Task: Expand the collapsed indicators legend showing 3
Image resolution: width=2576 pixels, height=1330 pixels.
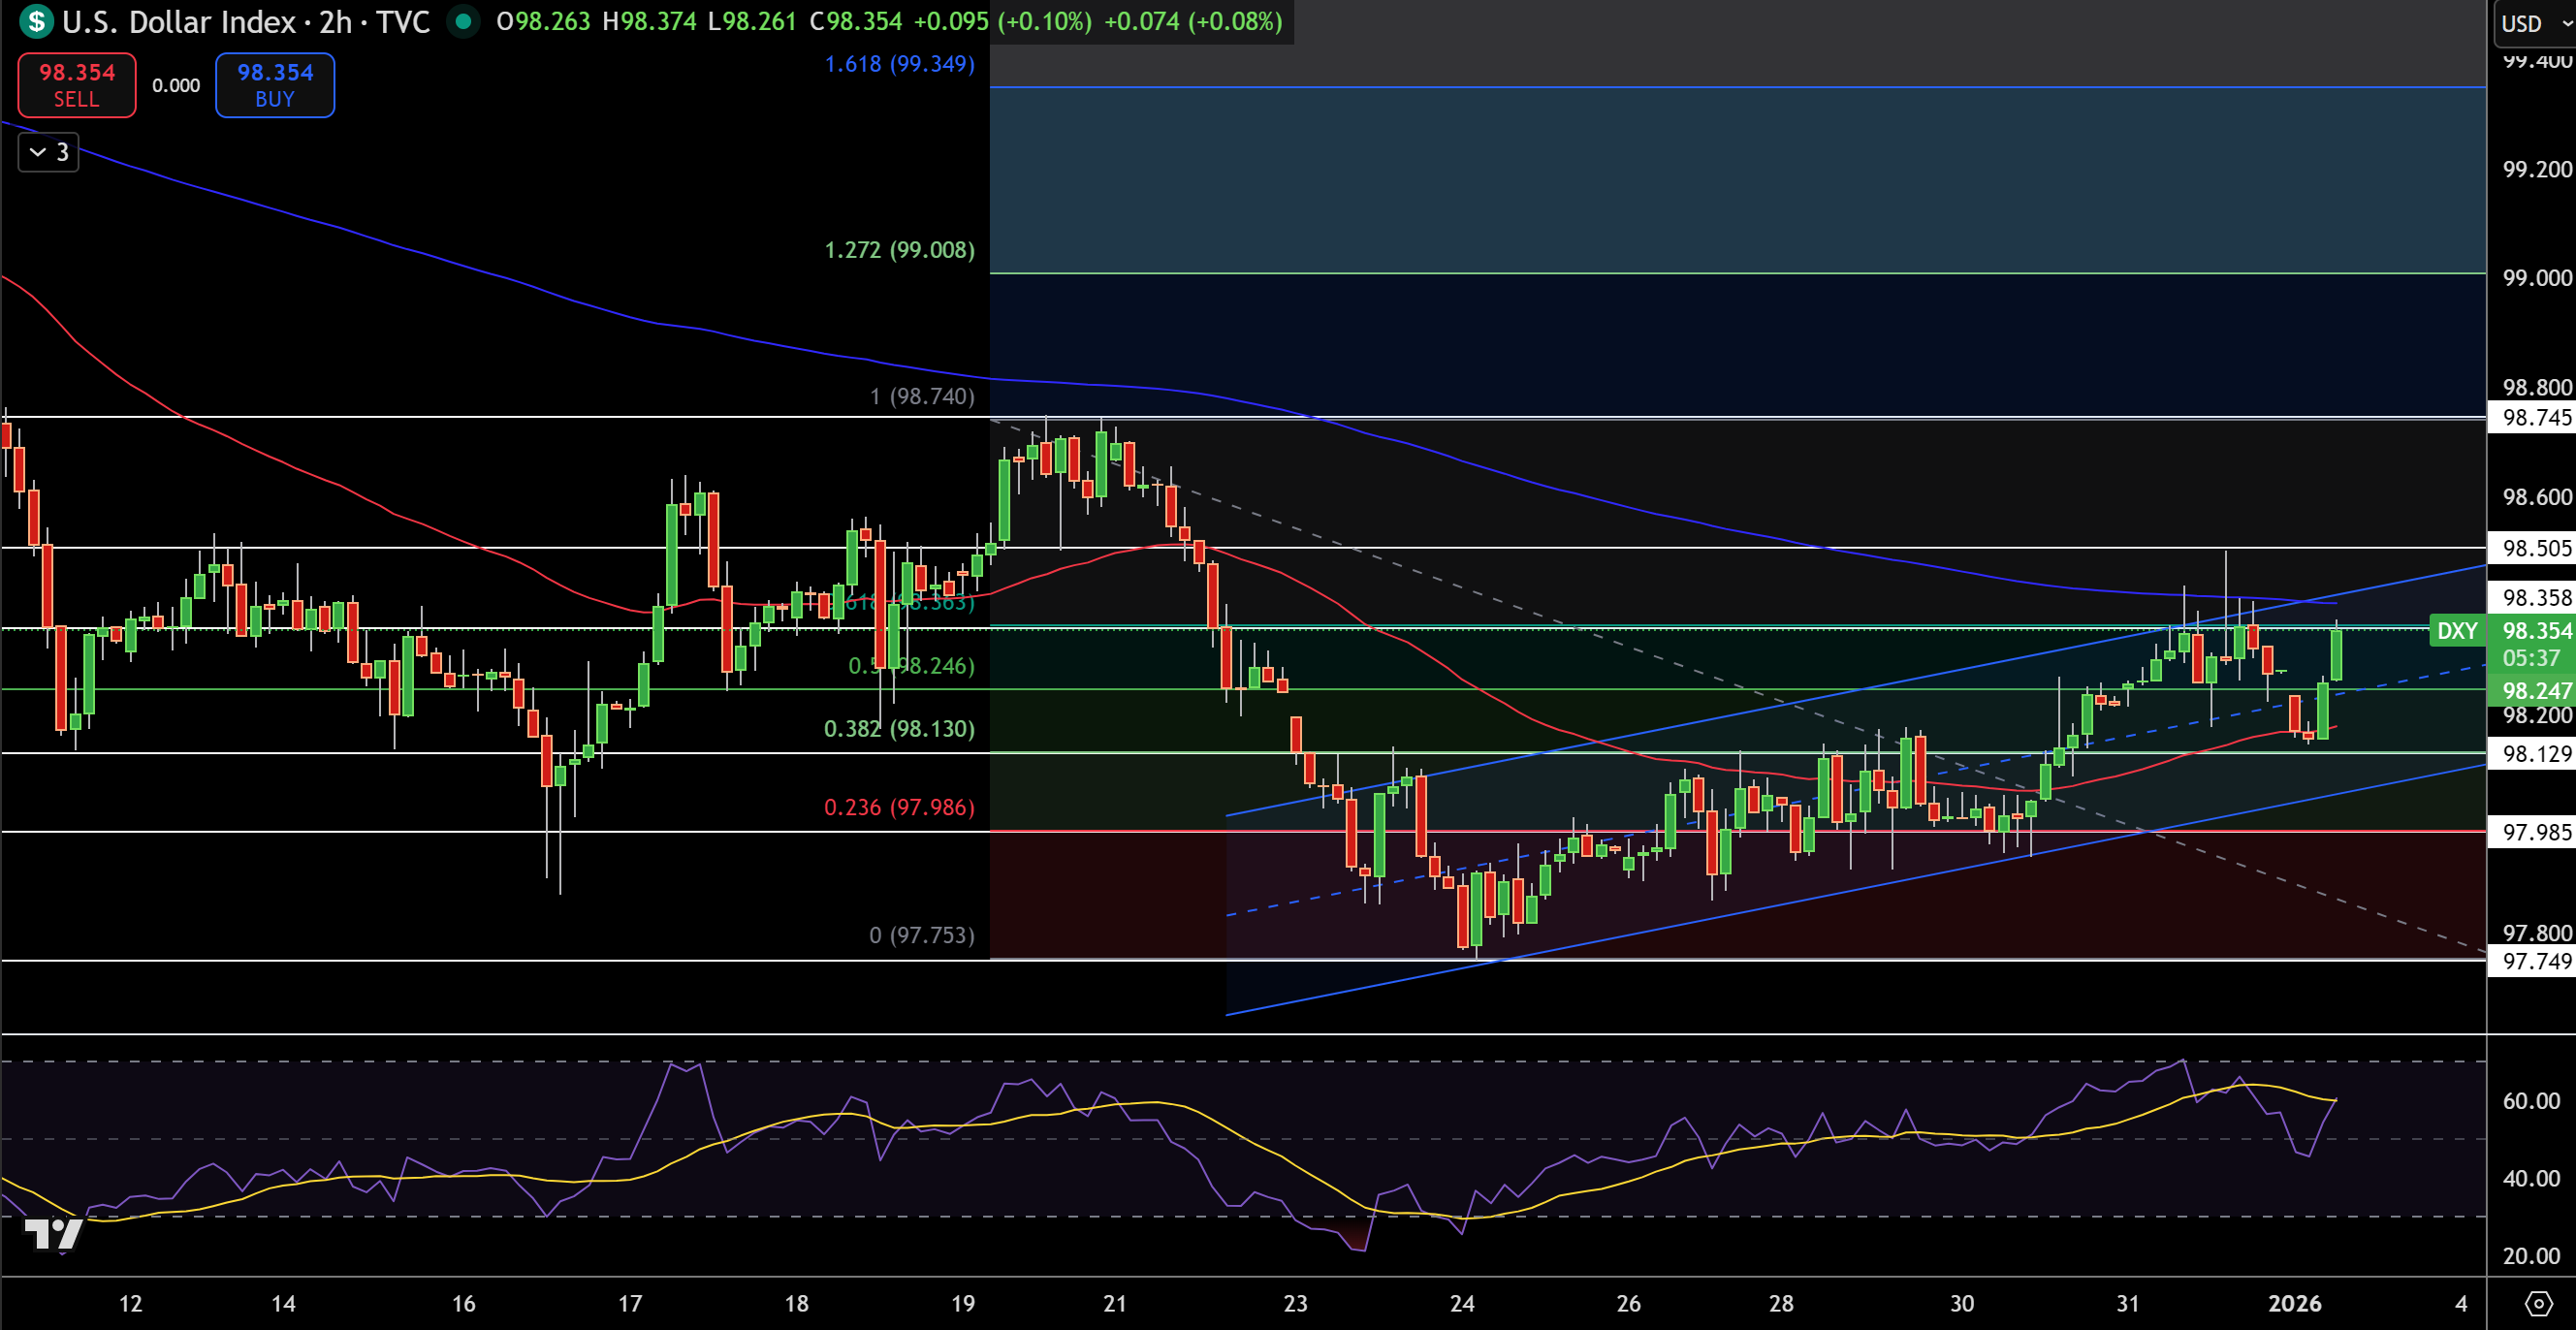Action: tap(49, 152)
